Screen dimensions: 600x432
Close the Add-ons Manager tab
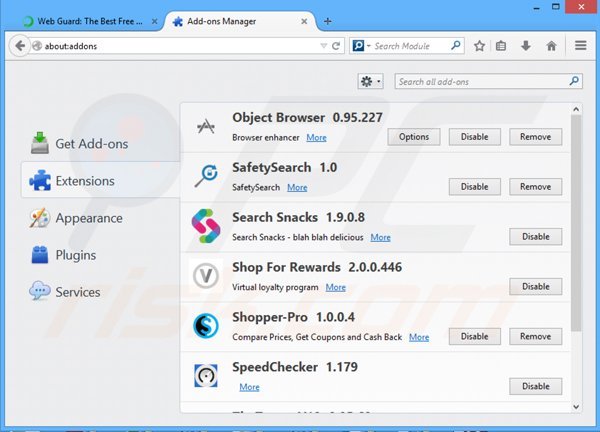pyautogui.click(x=304, y=21)
